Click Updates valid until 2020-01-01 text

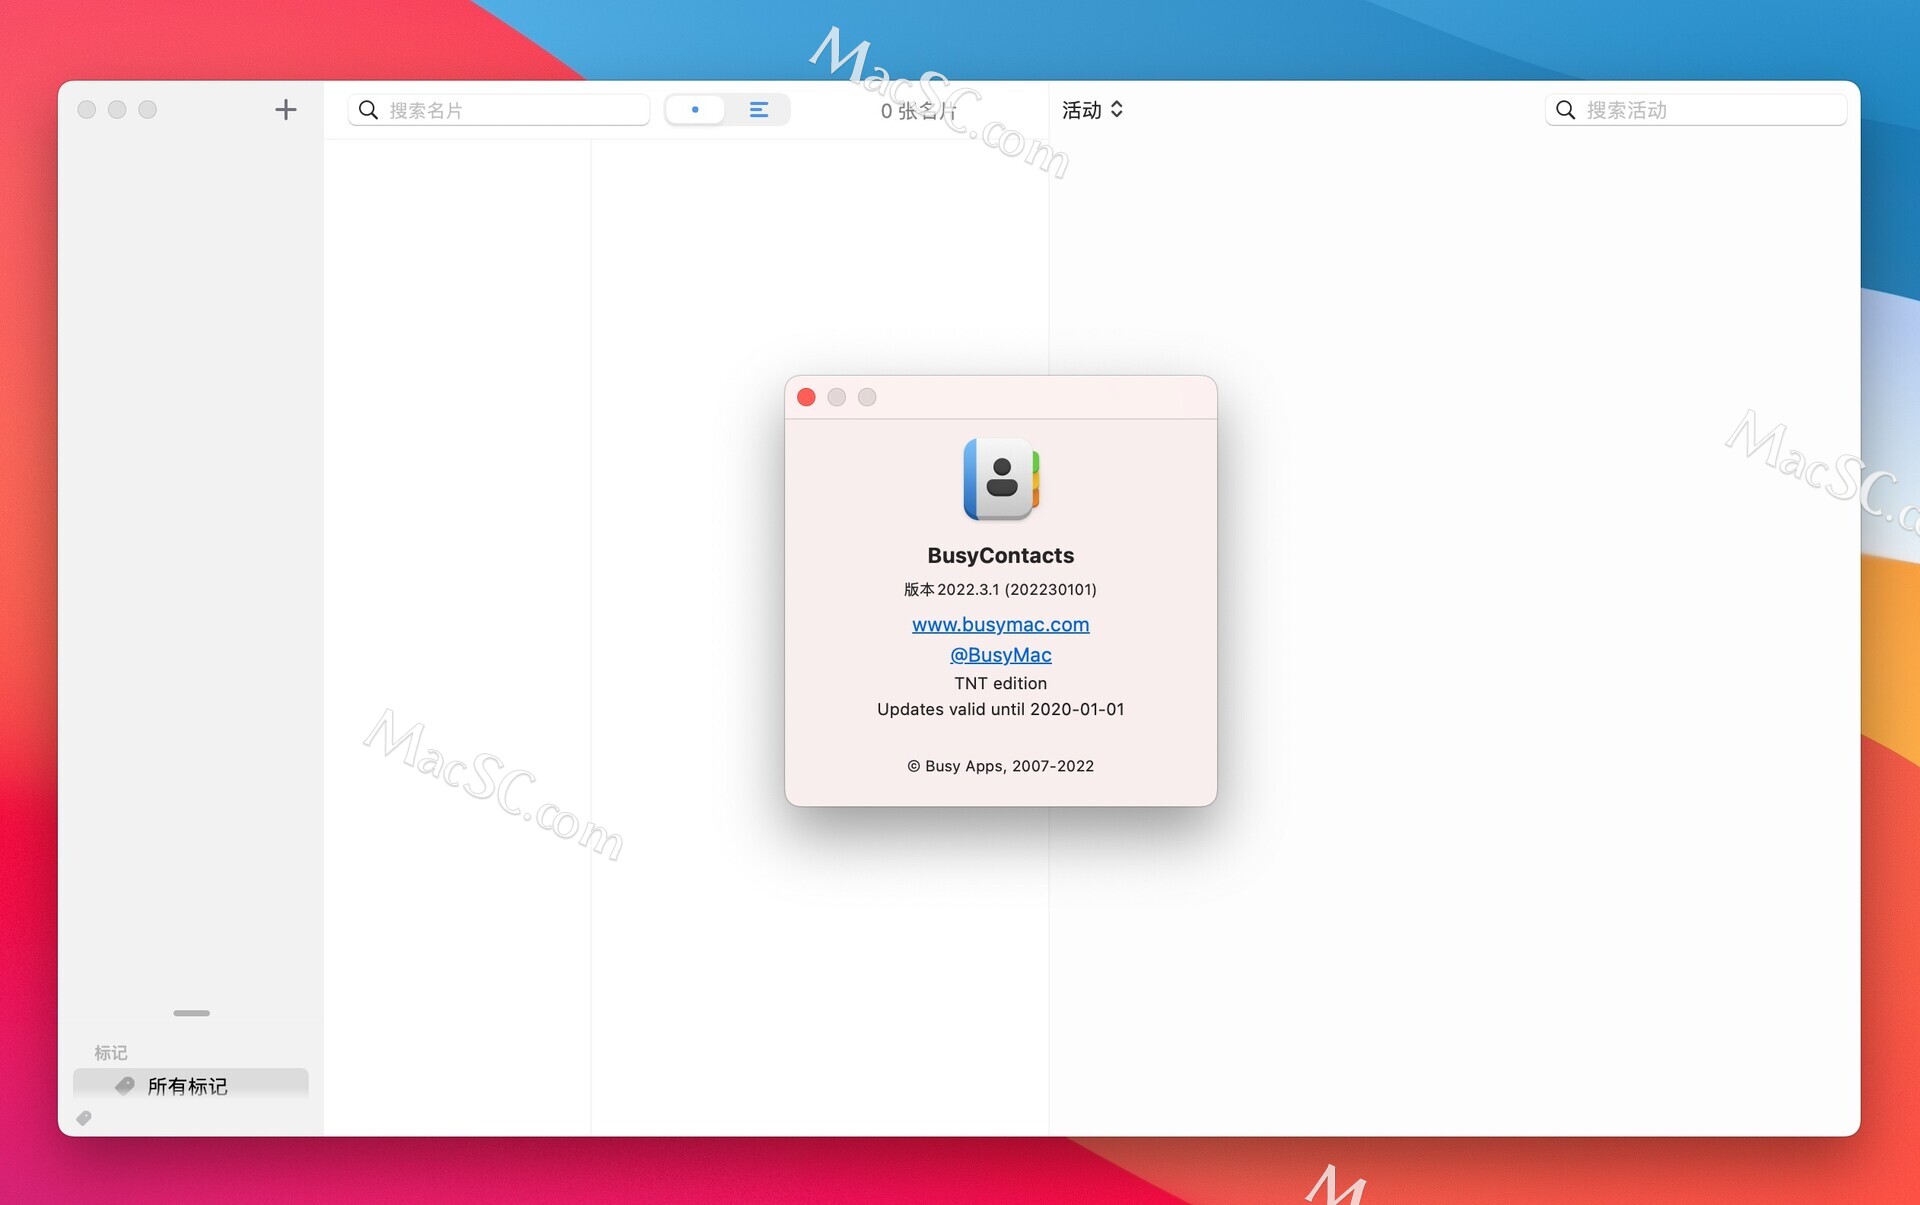1000,709
